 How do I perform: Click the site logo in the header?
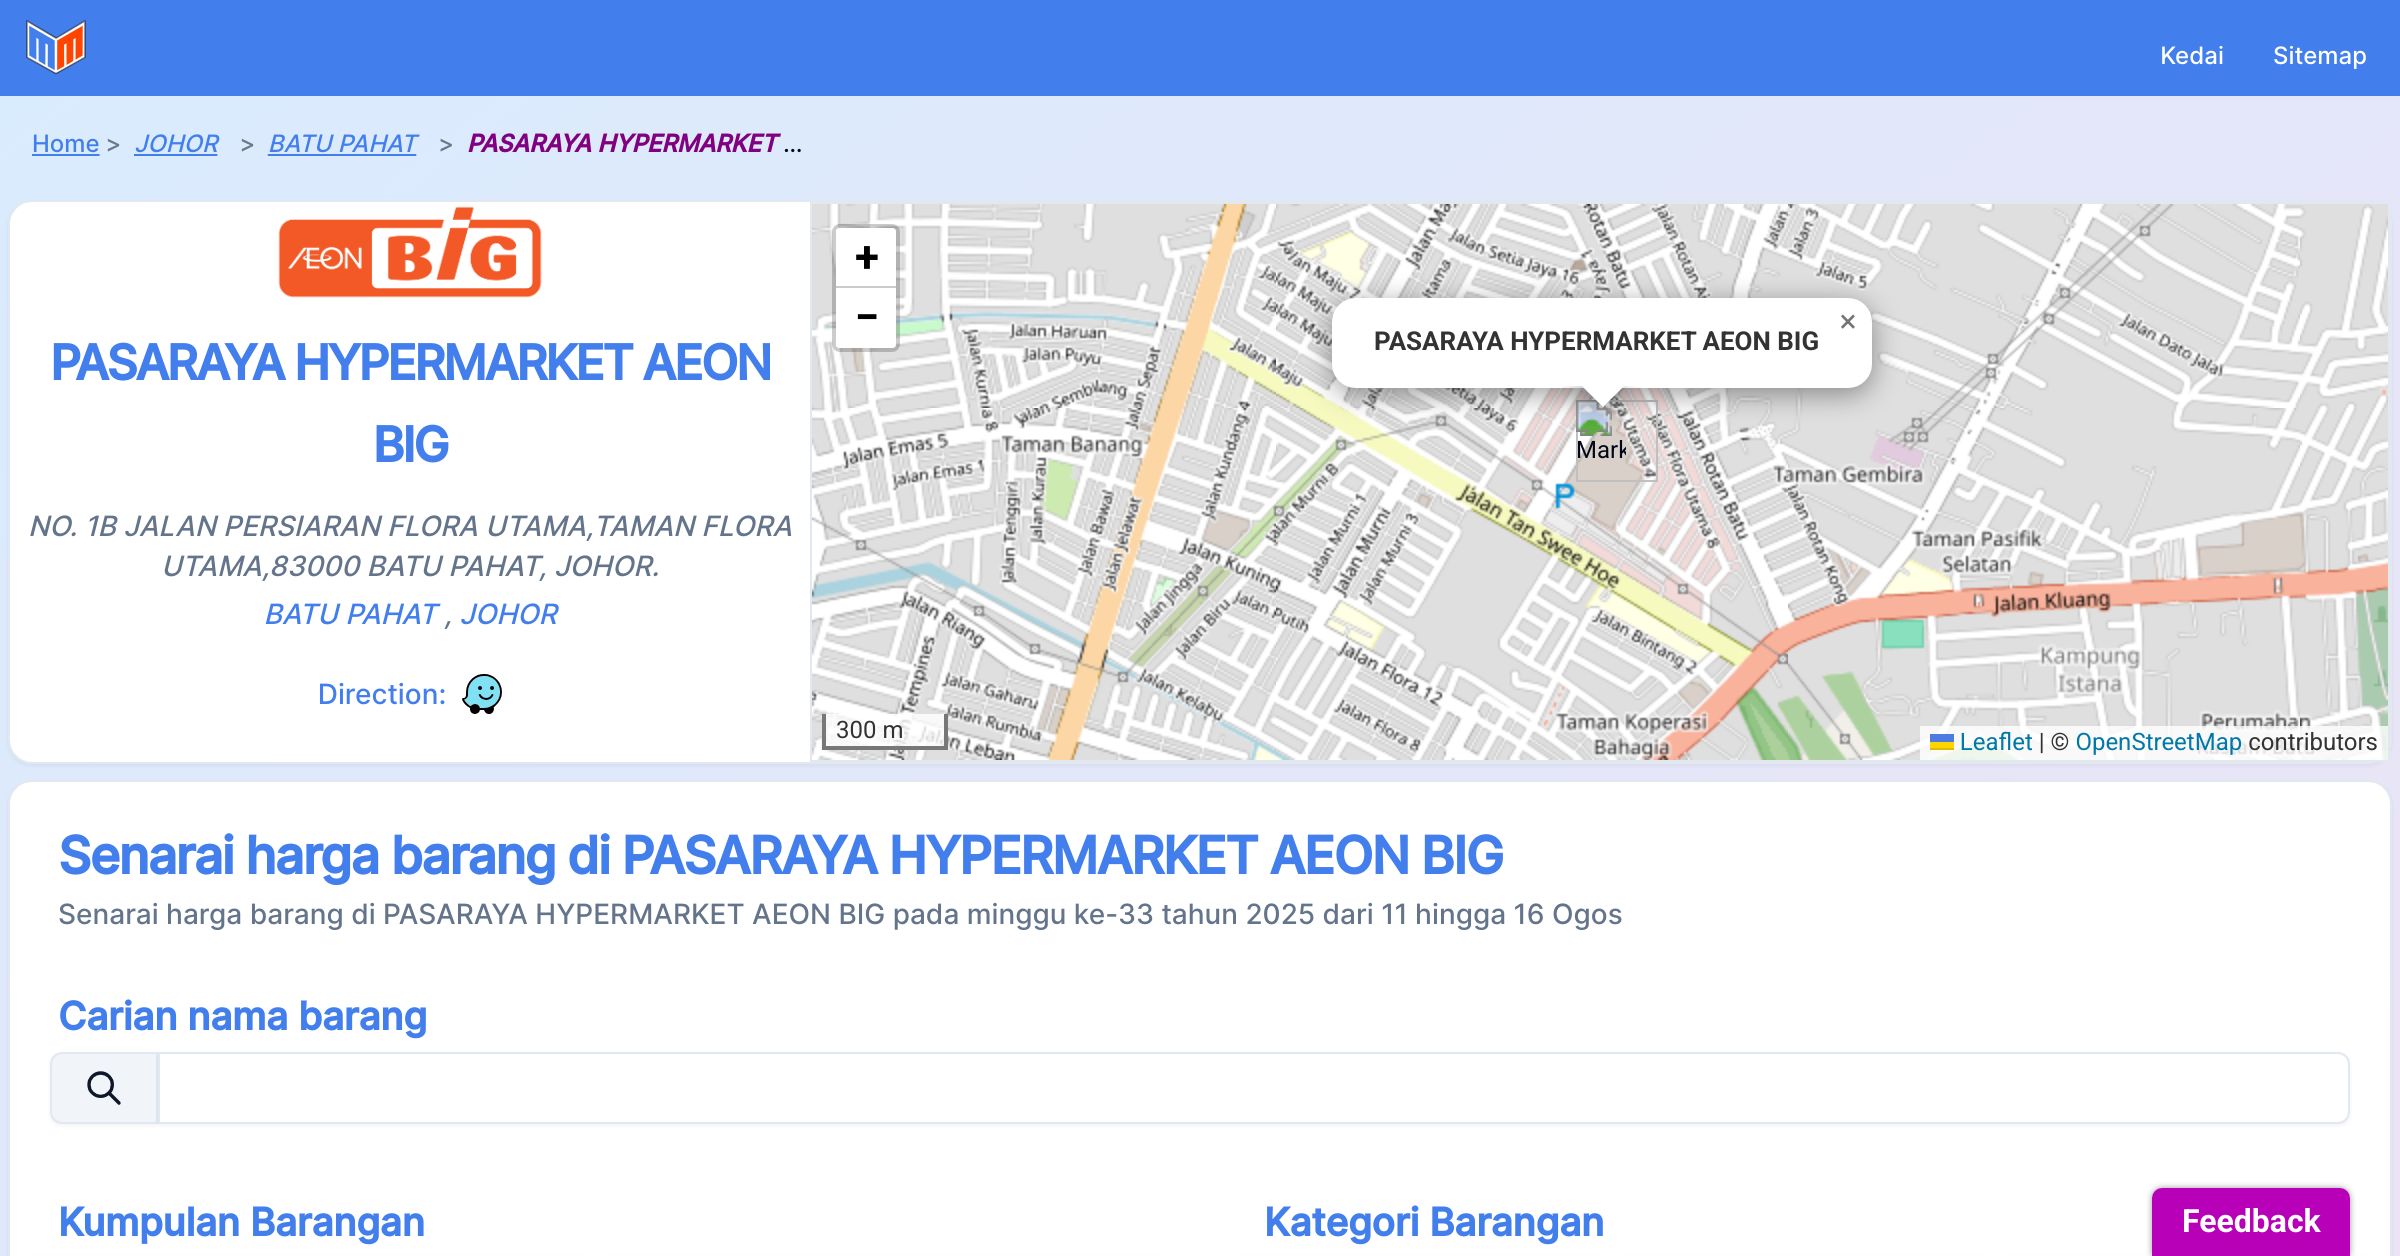(x=56, y=47)
